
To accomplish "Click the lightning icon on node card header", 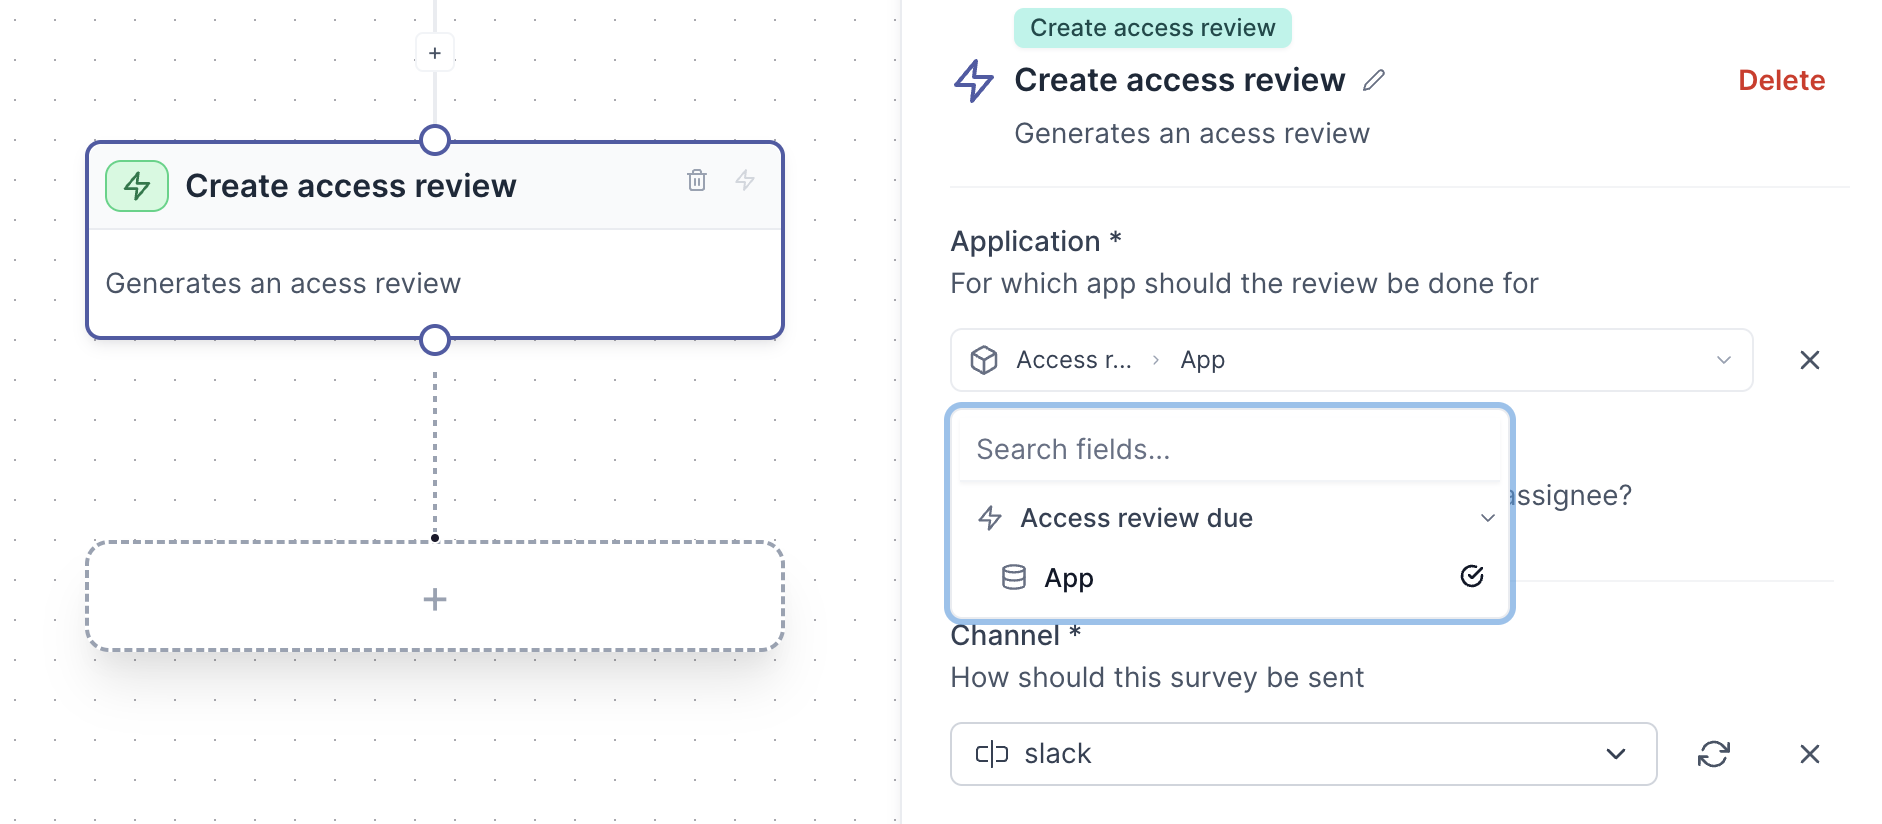I will (x=745, y=180).
